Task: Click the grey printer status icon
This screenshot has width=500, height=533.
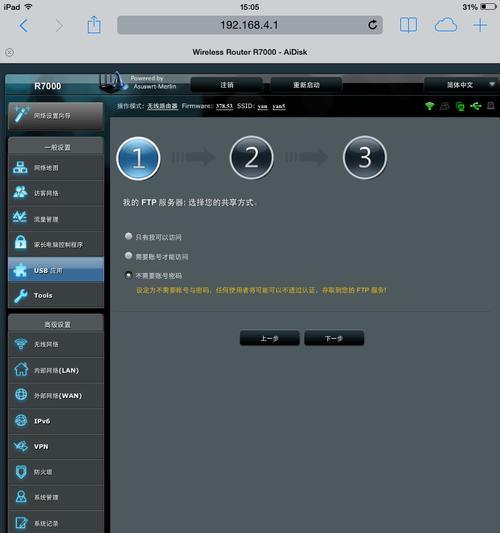Action: click(490, 106)
